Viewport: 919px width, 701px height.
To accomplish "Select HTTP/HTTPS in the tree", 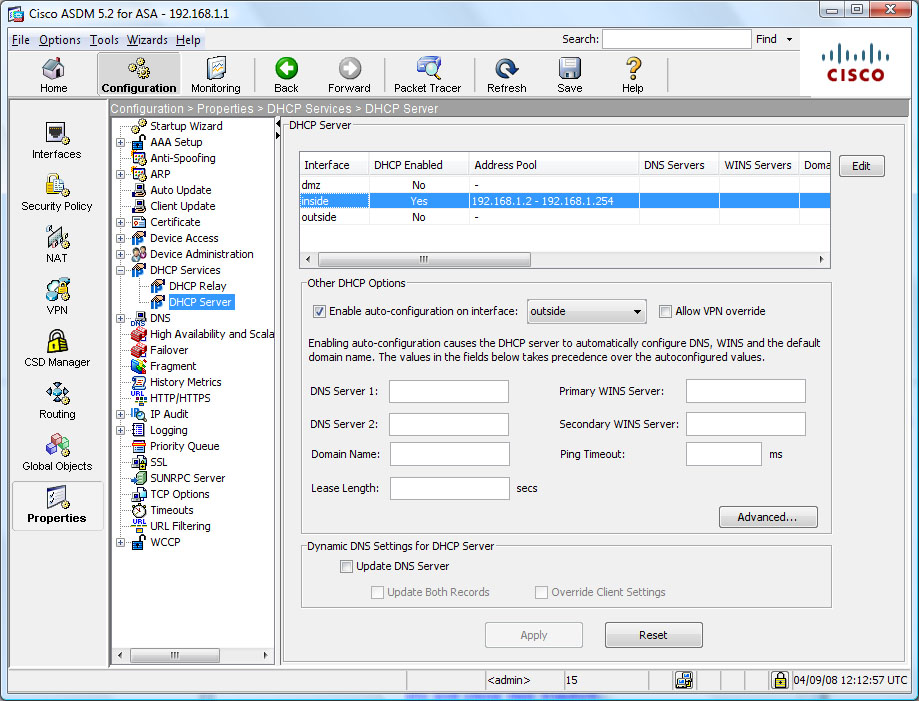I will [x=180, y=398].
